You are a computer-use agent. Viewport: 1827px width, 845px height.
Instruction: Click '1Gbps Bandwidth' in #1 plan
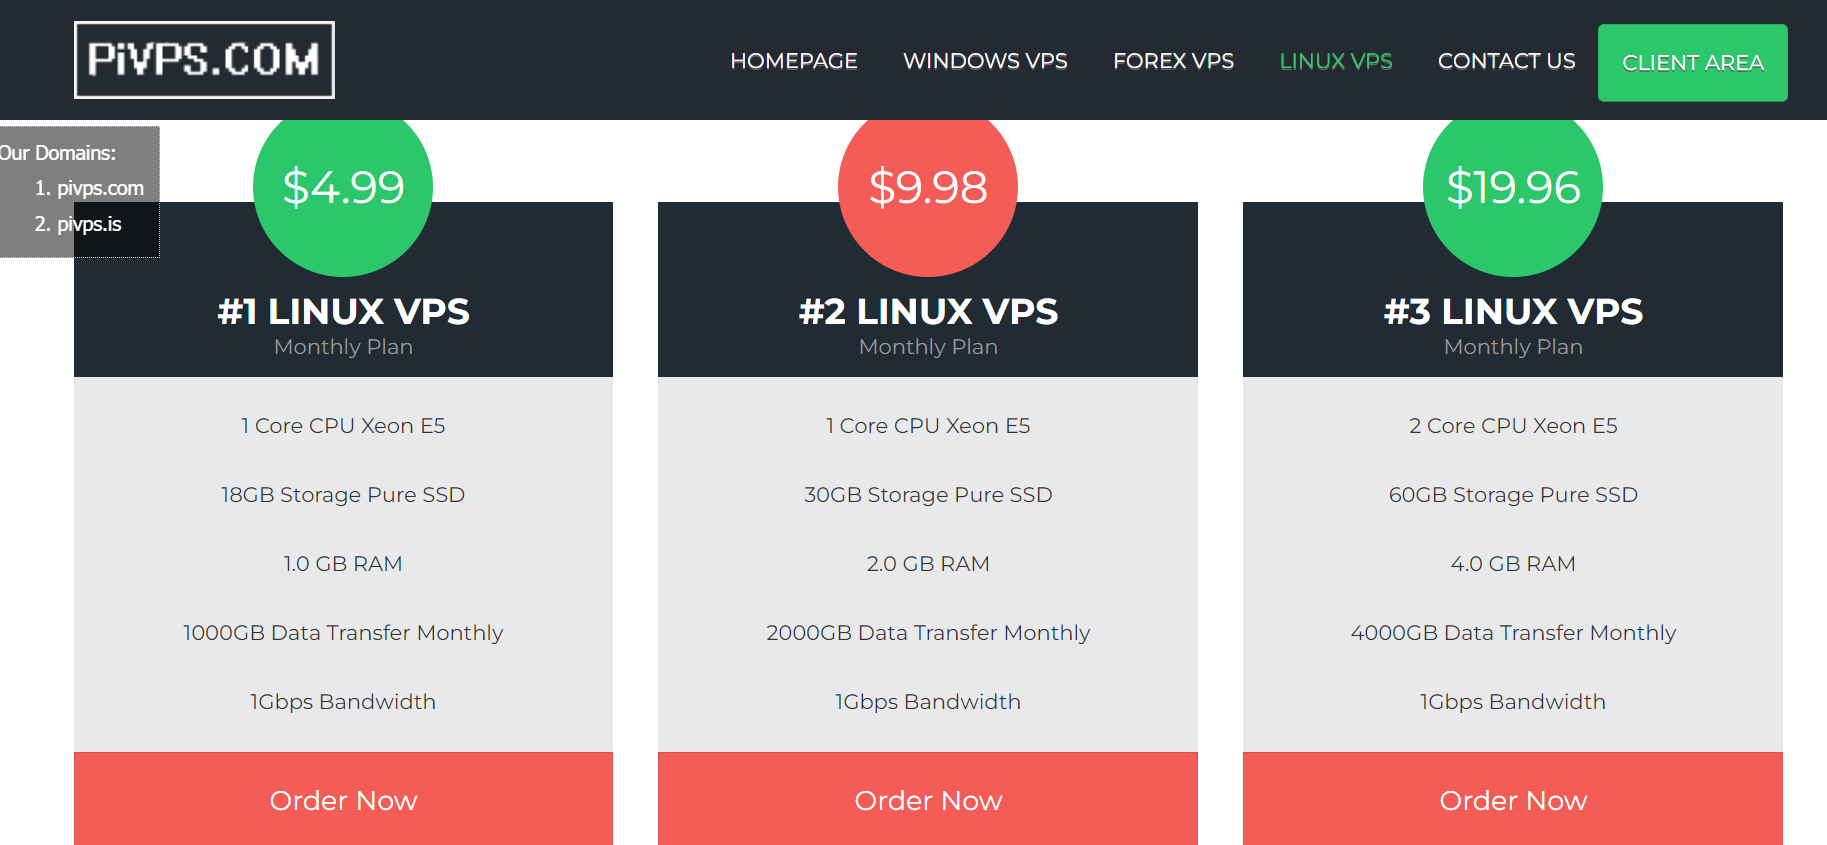point(343,702)
